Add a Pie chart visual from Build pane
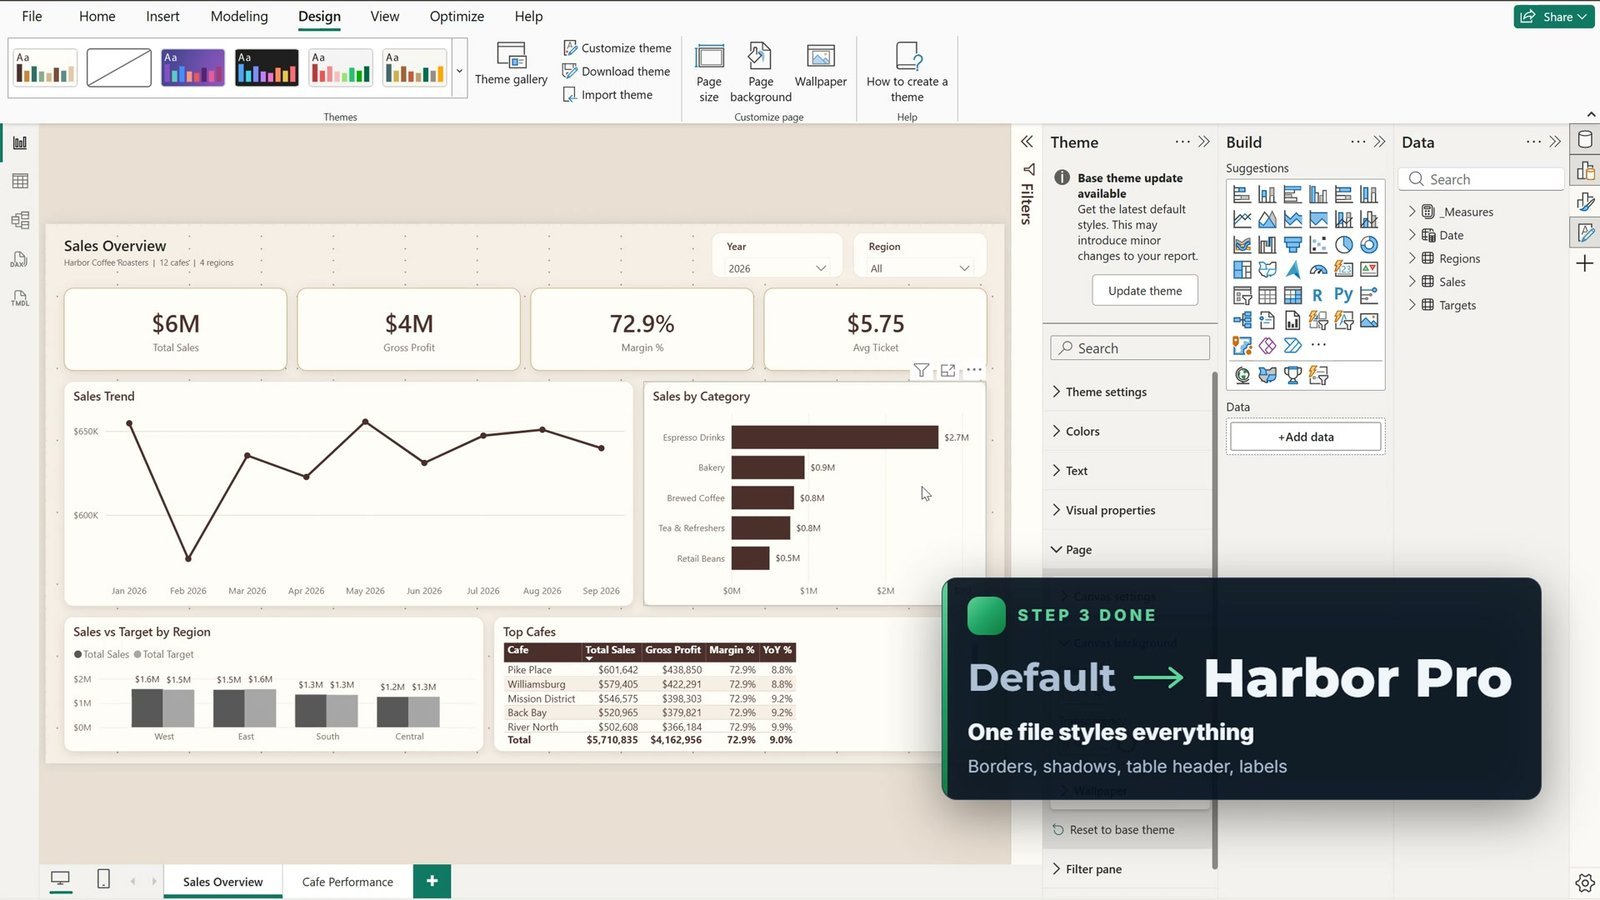This screenshot has width=1600, height=900. tap(1344, 244)
